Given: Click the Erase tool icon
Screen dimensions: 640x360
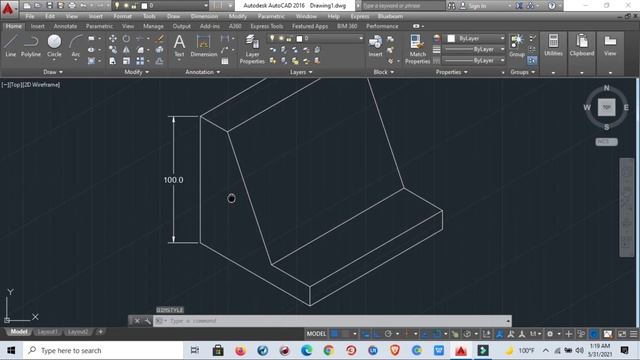Looking at the screenshot, I should [x=160, y=38].
